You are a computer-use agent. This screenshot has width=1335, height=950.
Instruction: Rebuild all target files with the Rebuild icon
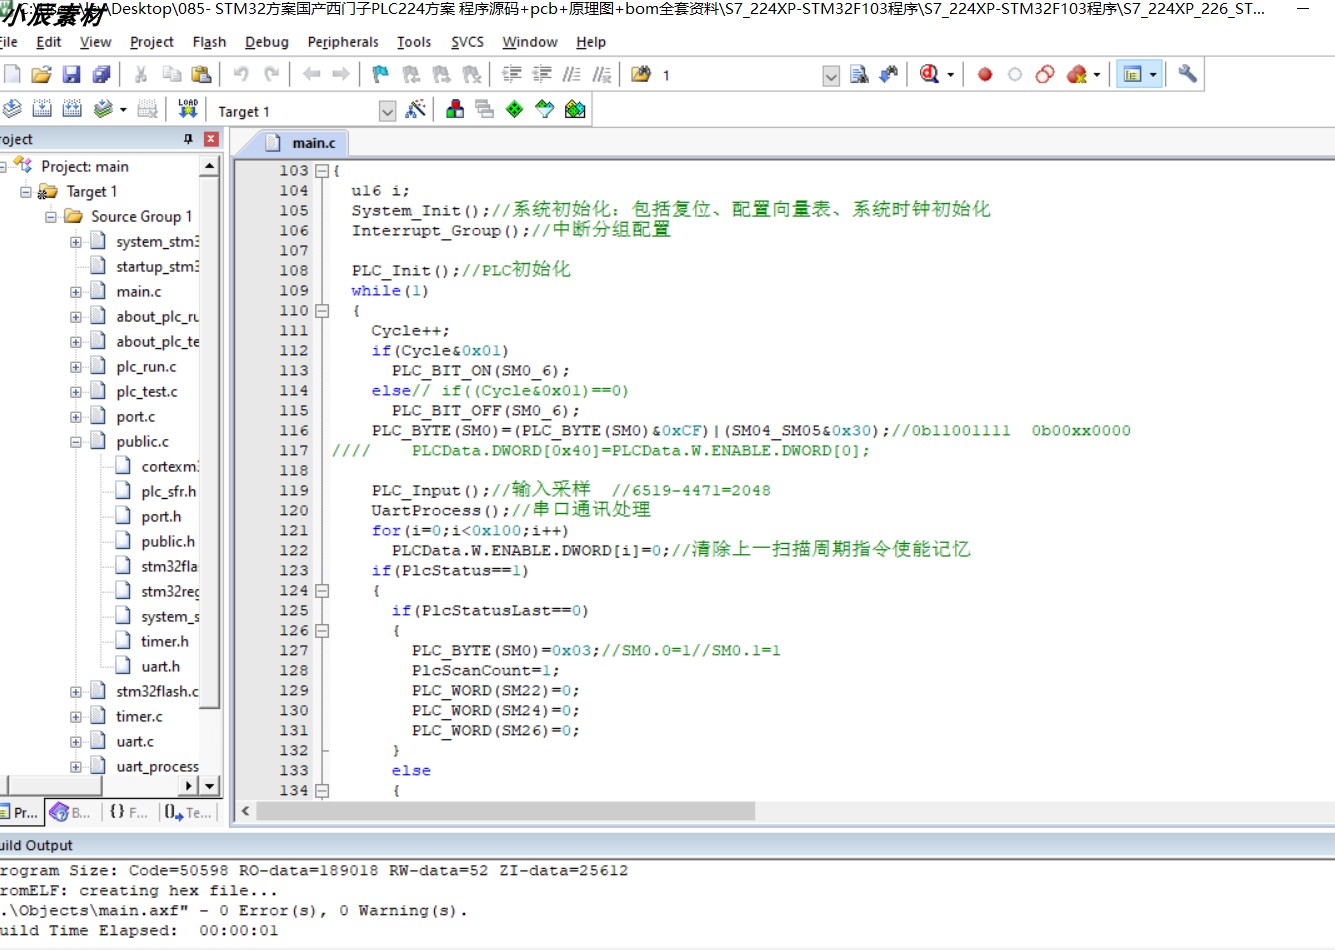pyautogui.click(x=72, y=109)
